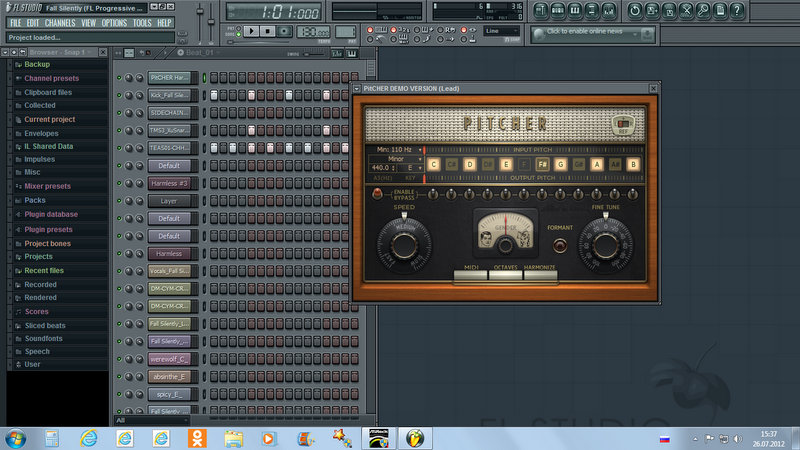This screenshot has width=800, height=450.
Task: Open Odnoklassniki shortcut in the taskbar
Action: (197, 438)
